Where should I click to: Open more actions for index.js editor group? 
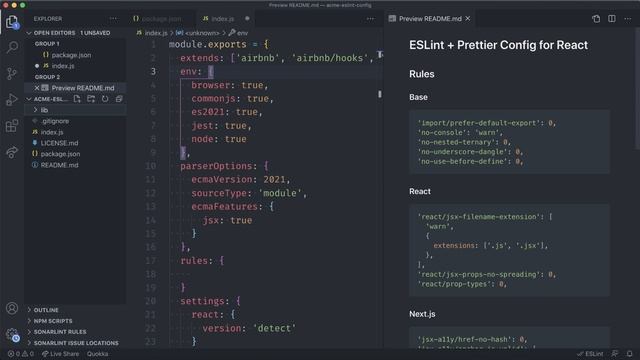point(370,19)
